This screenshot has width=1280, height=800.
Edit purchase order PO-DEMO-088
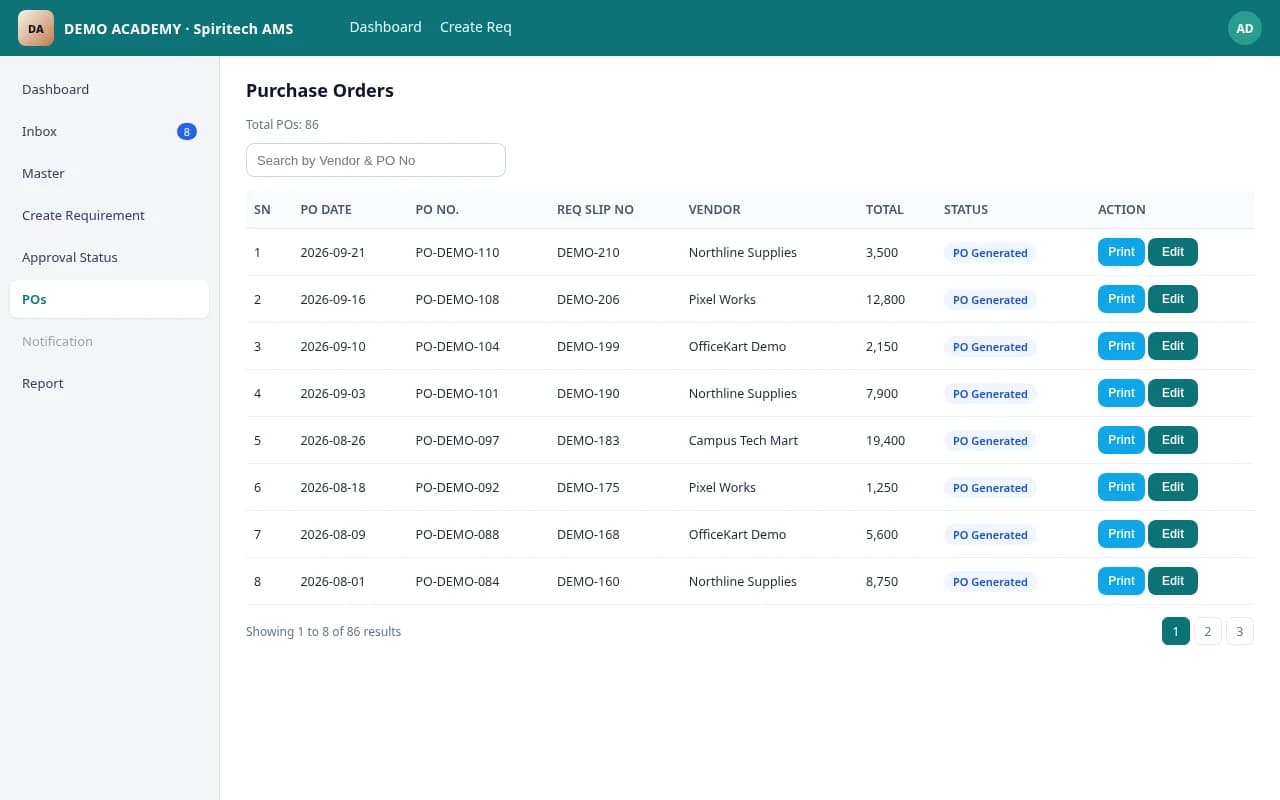point(1173,534)
